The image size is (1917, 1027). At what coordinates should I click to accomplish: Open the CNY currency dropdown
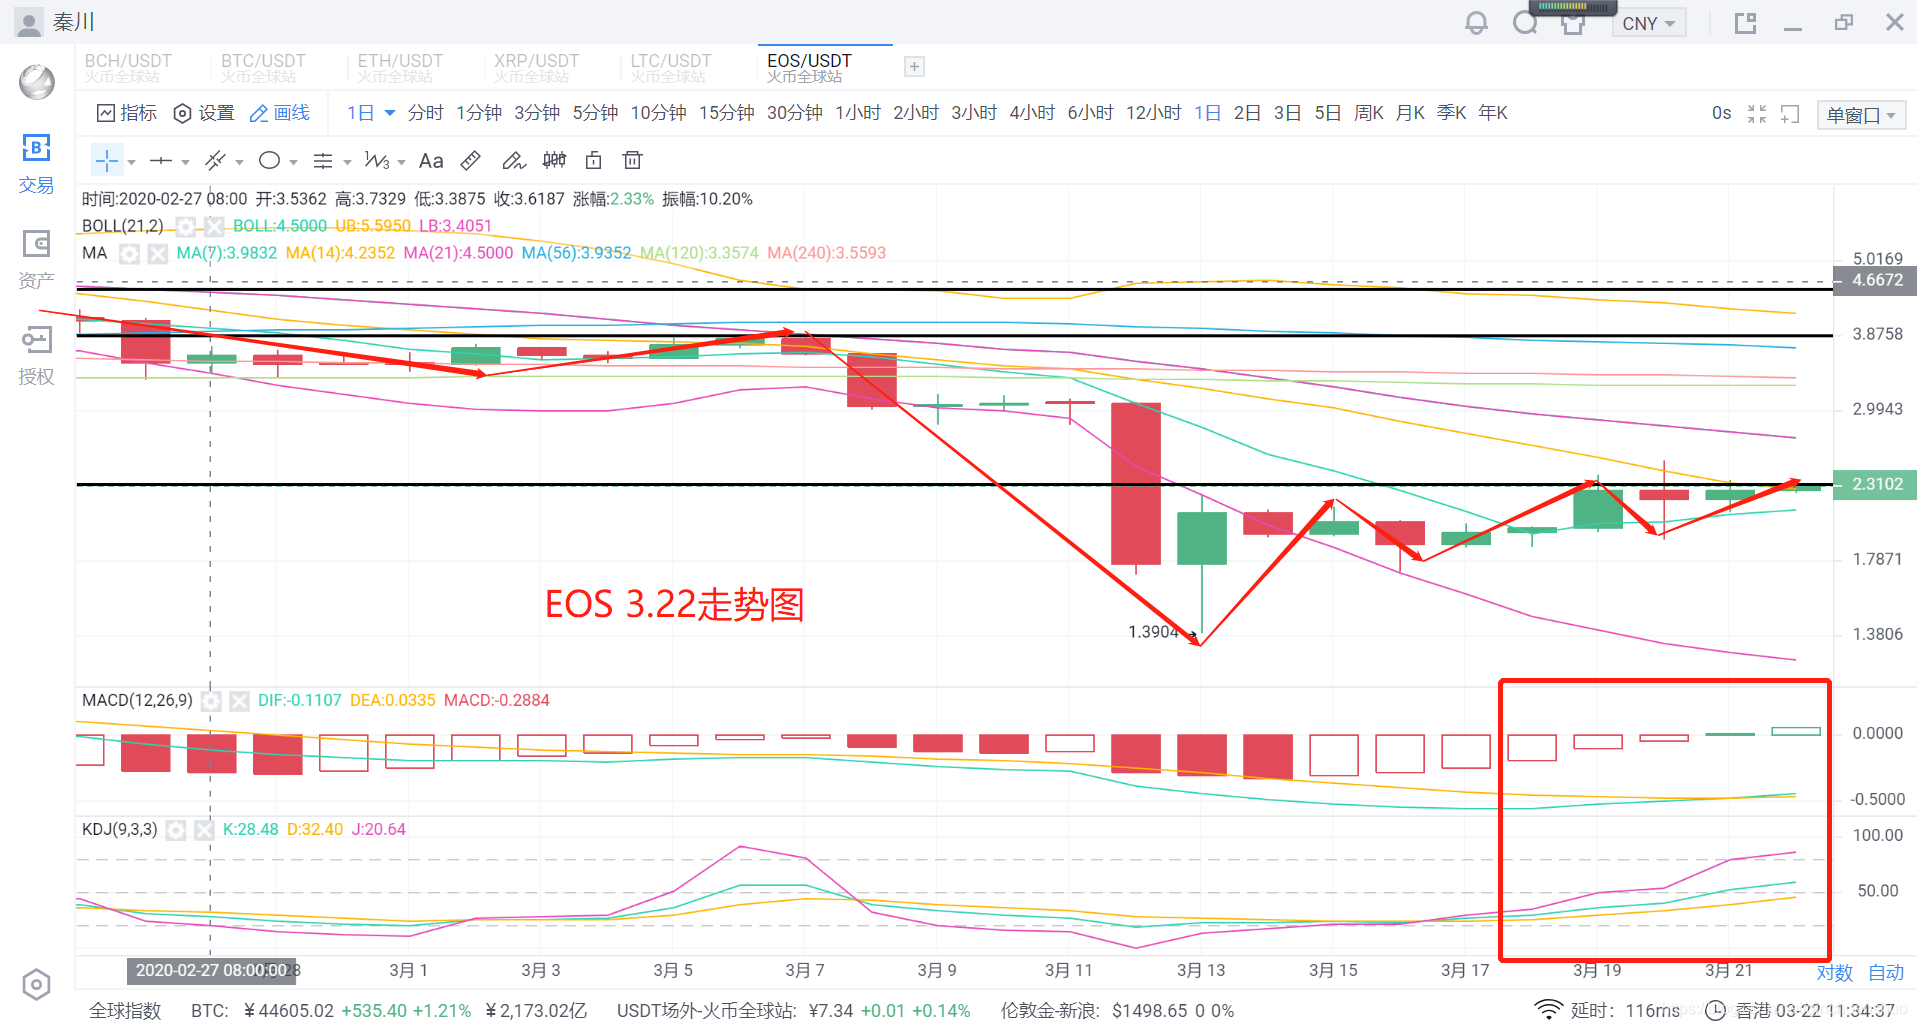click(x=1648, y=23)
